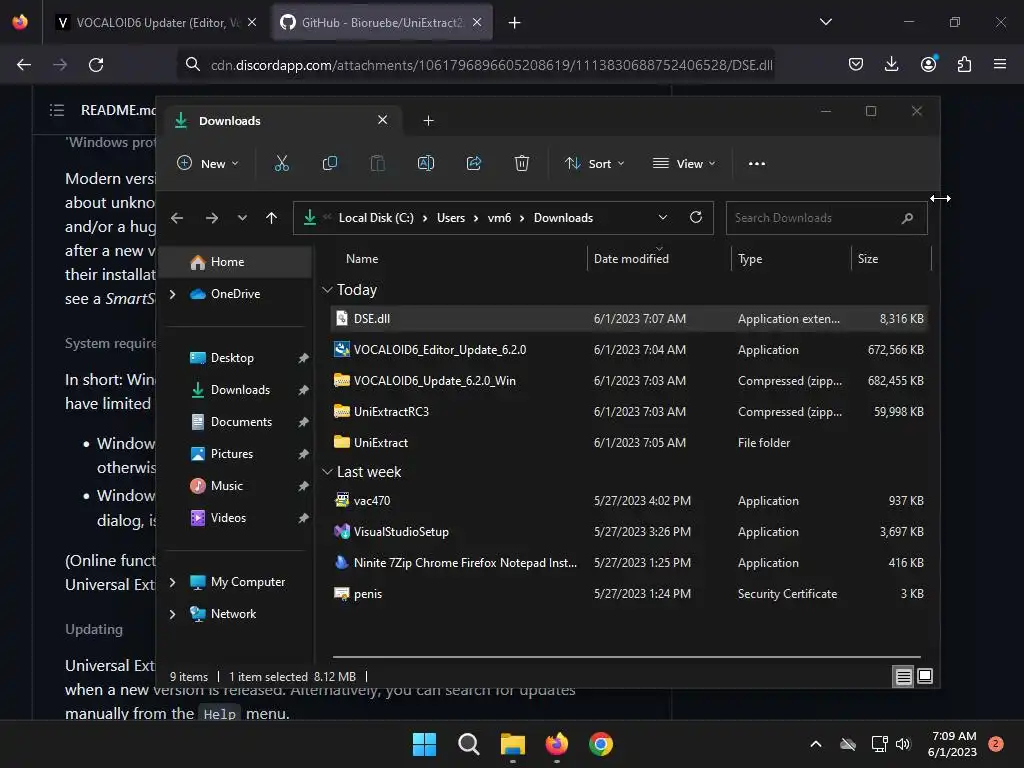1024x768 pixels.
Task: Open the View dropdown
Action: [684, 163]
